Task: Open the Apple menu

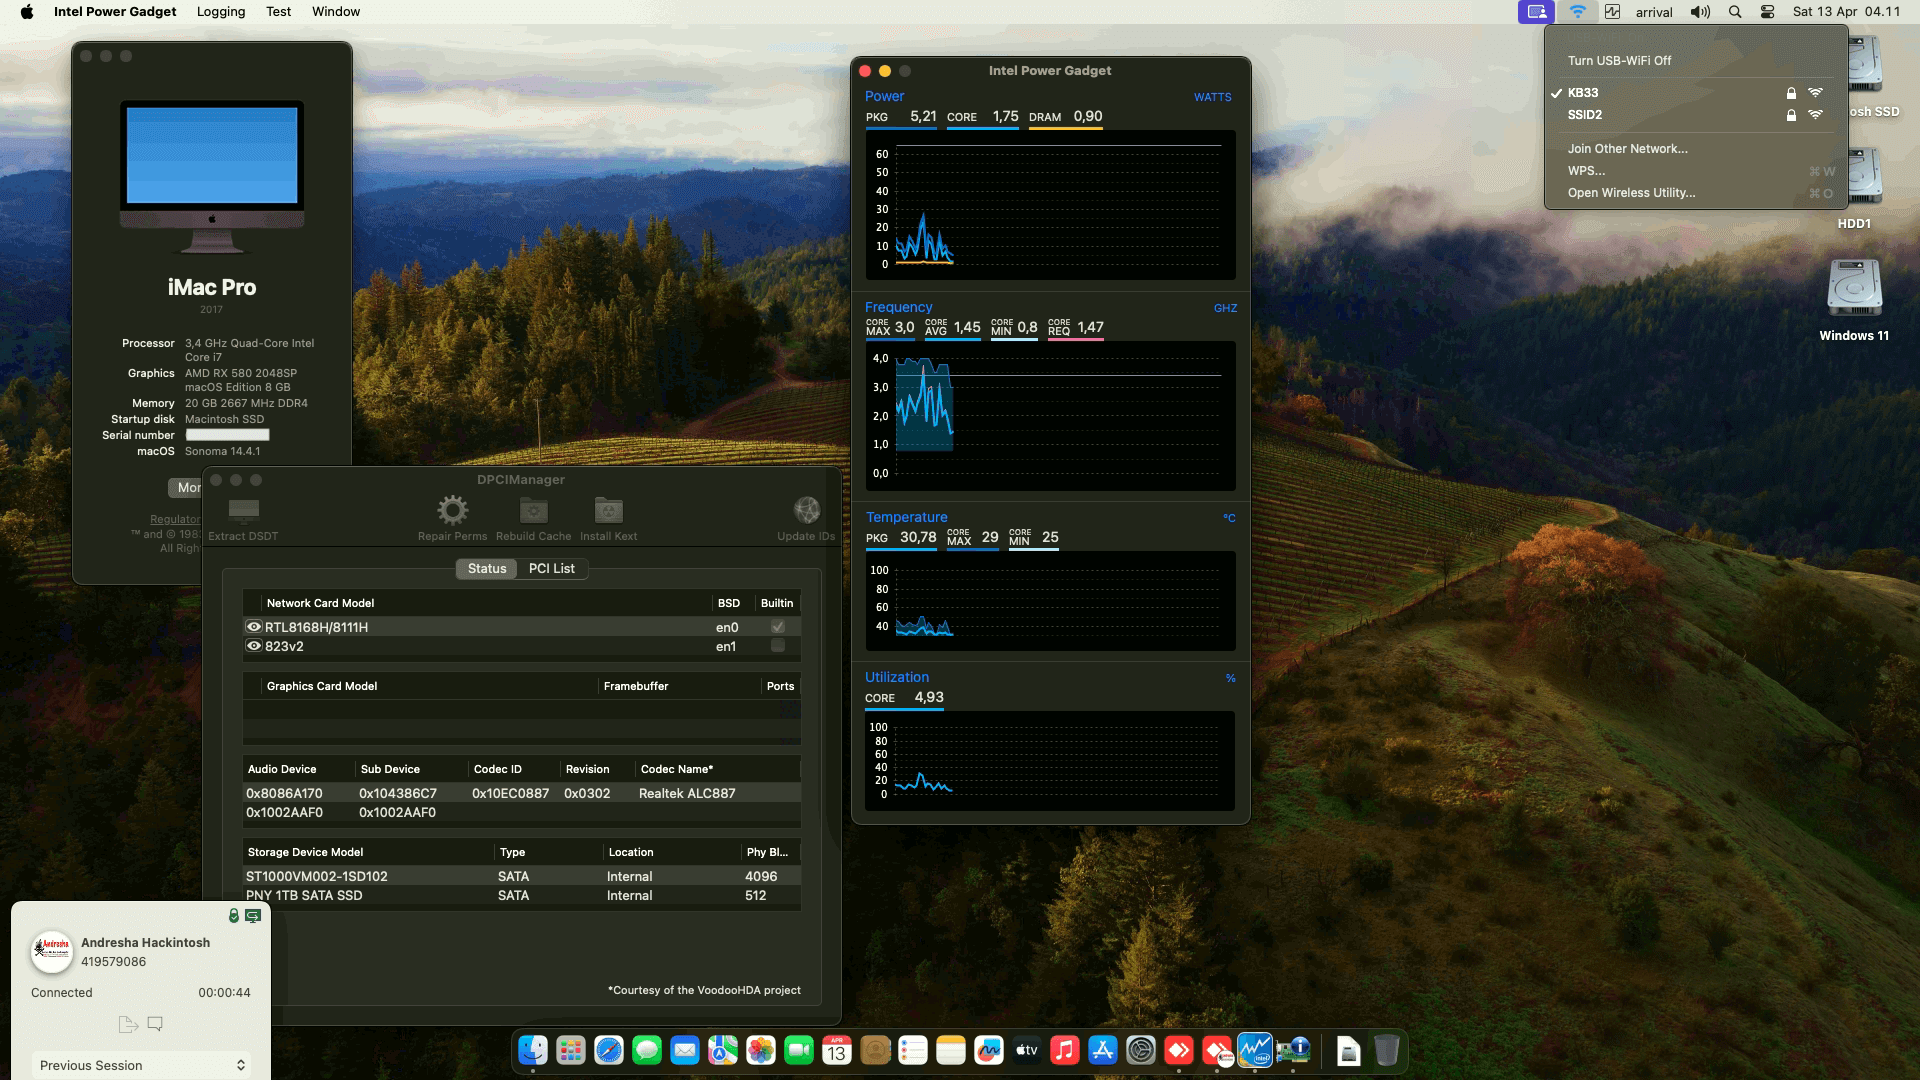Action: (27, 12)
